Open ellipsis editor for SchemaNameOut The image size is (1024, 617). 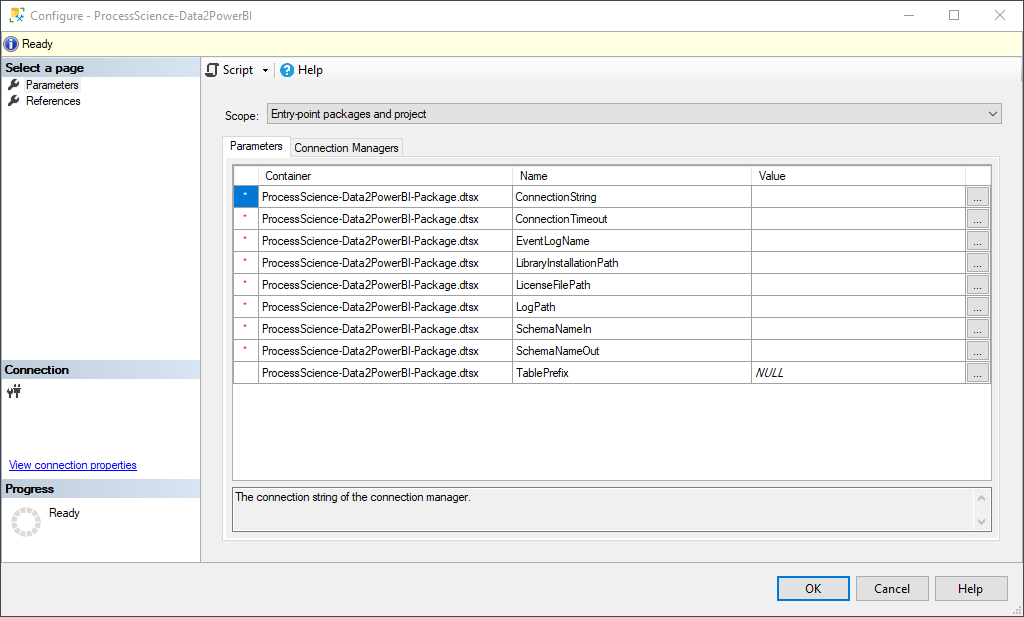[978, 351]
